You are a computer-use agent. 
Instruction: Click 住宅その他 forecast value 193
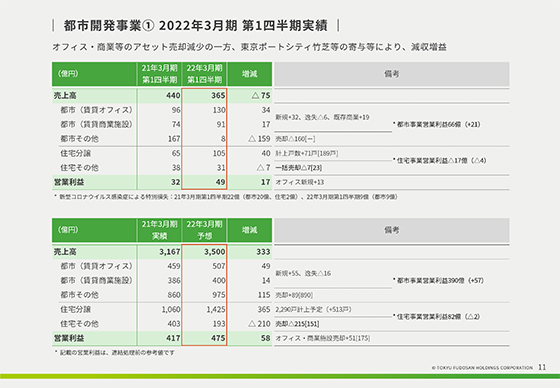coord(219,324)
